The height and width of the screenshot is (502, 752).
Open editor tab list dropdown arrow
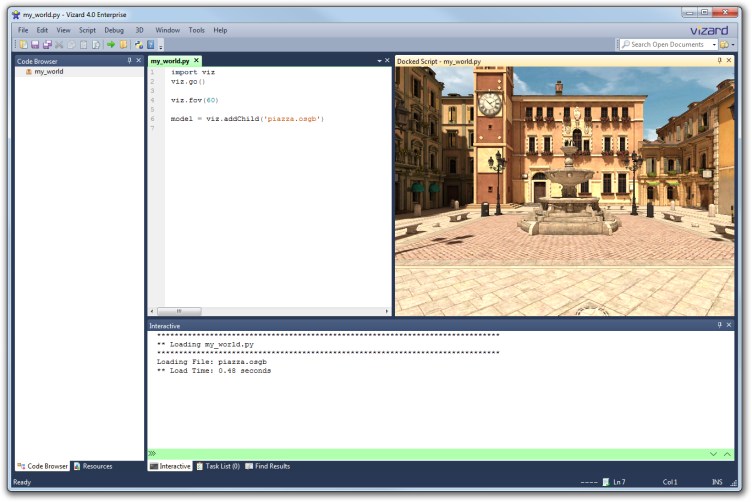tap(378, 61)
